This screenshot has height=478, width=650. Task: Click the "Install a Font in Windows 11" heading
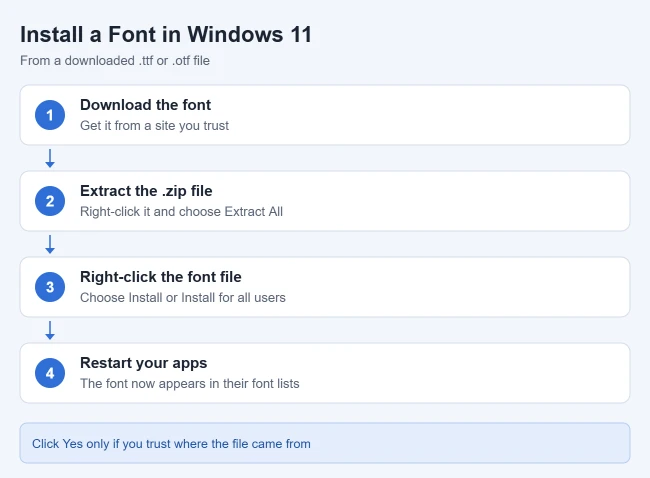(x=166, y=34)
